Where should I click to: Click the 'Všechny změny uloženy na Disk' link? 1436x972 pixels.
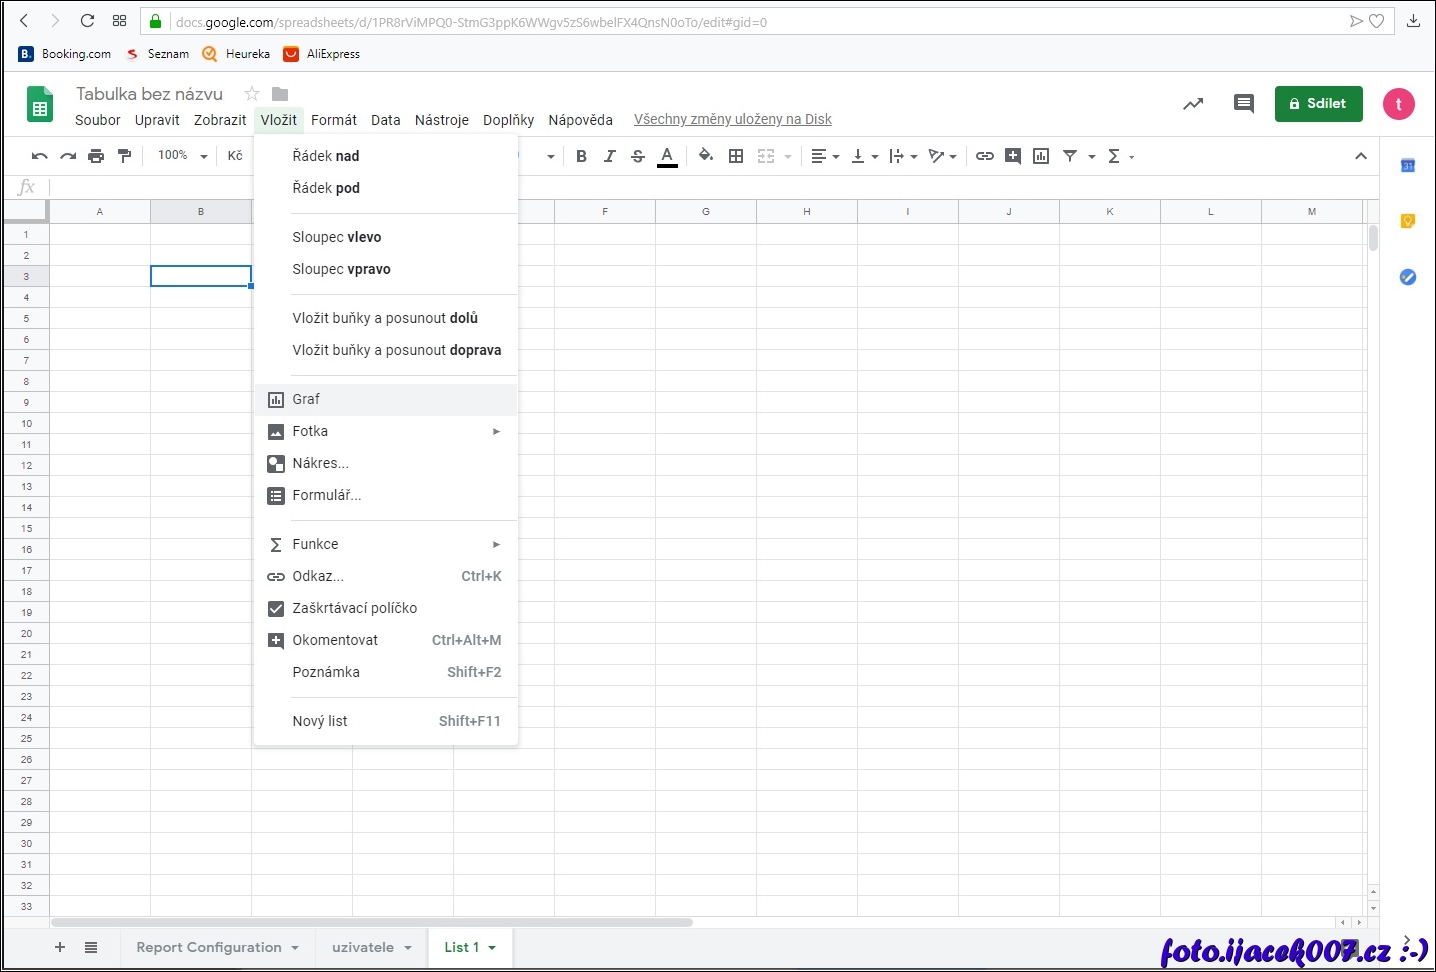[732, 120]
